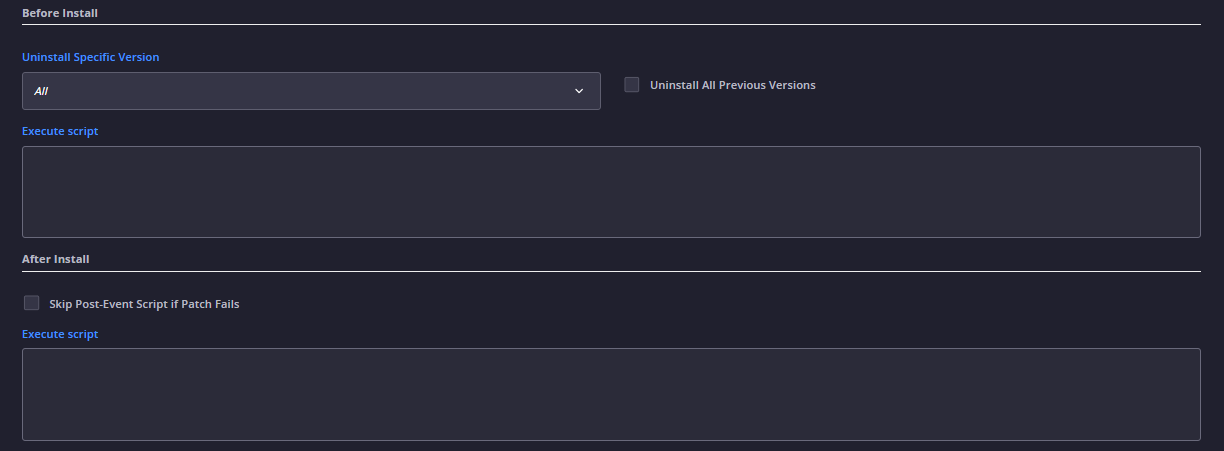Place cursor in pre-install script text area
1224x451 pixels.
[x=611, y=192]
